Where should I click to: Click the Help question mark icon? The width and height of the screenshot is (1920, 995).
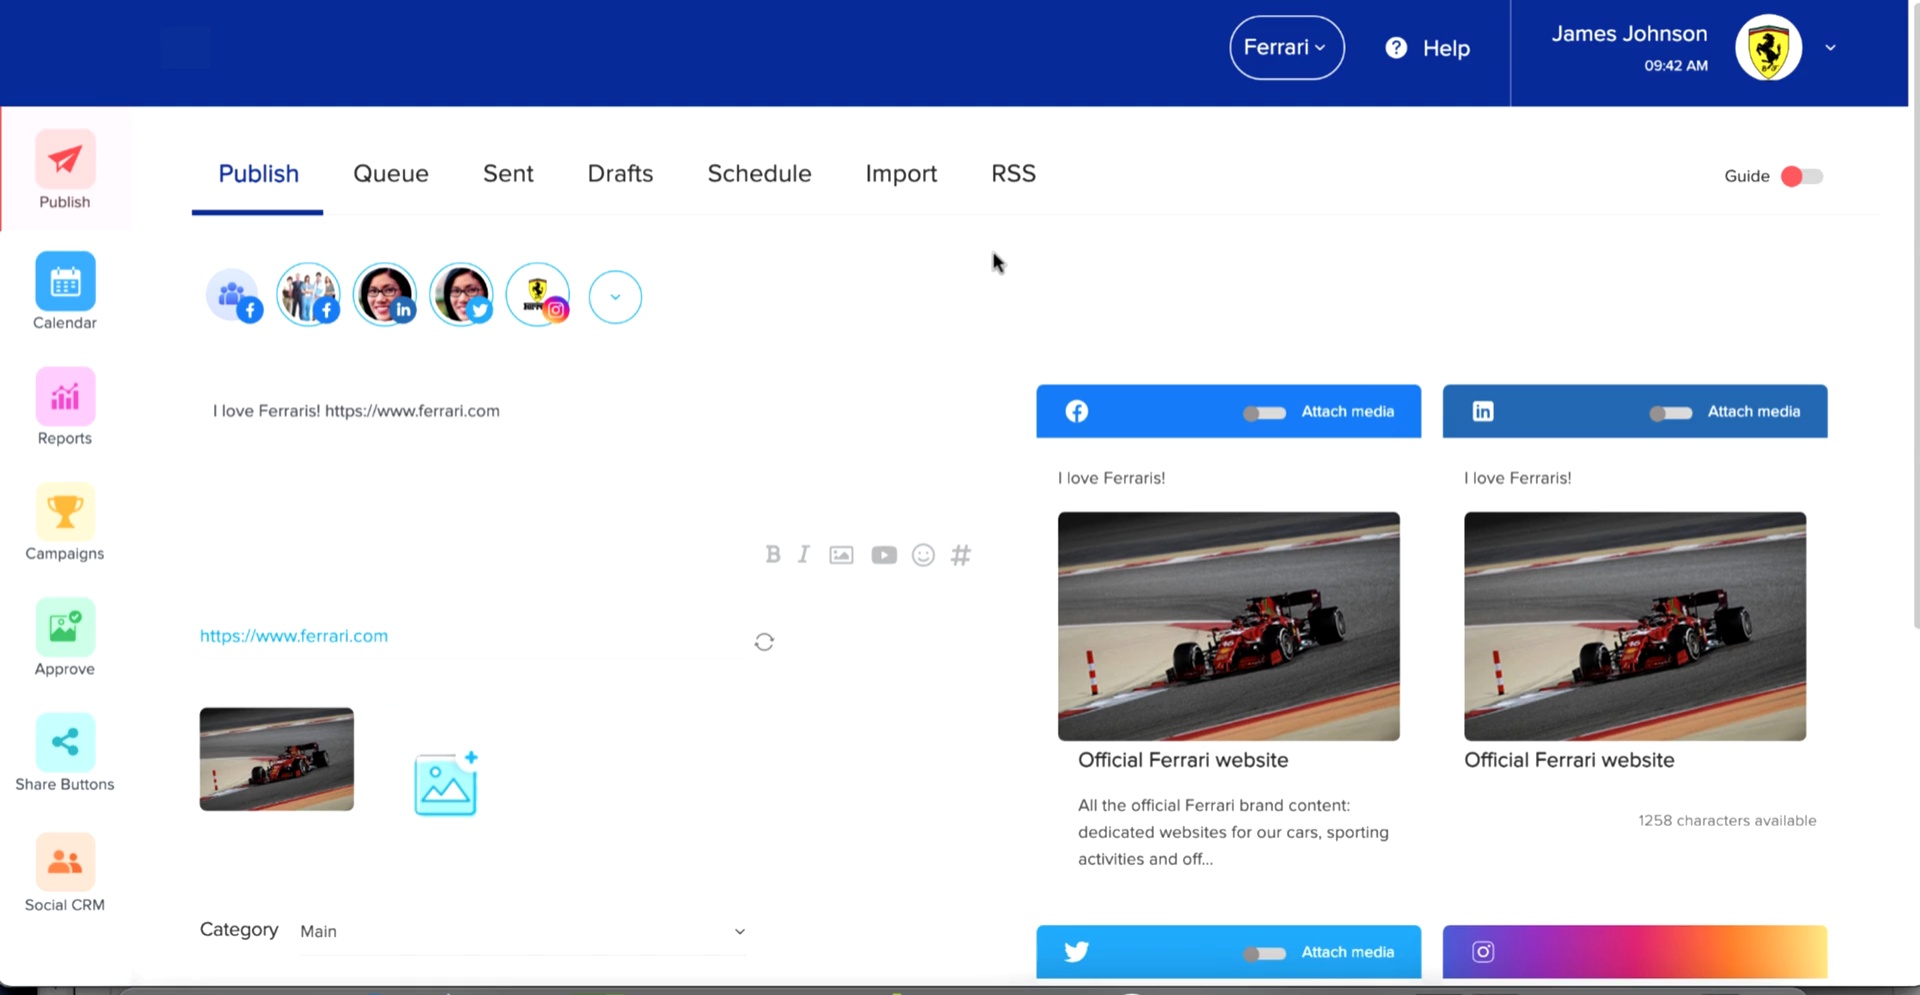click(1396, 48)
